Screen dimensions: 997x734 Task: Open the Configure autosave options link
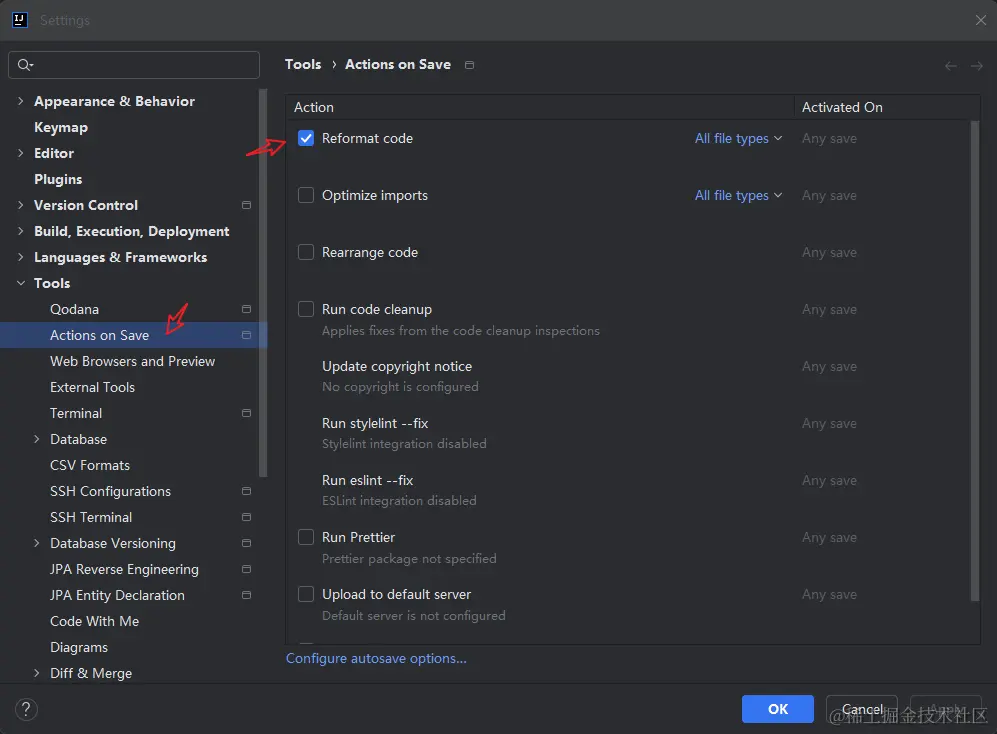pos(376,658)
